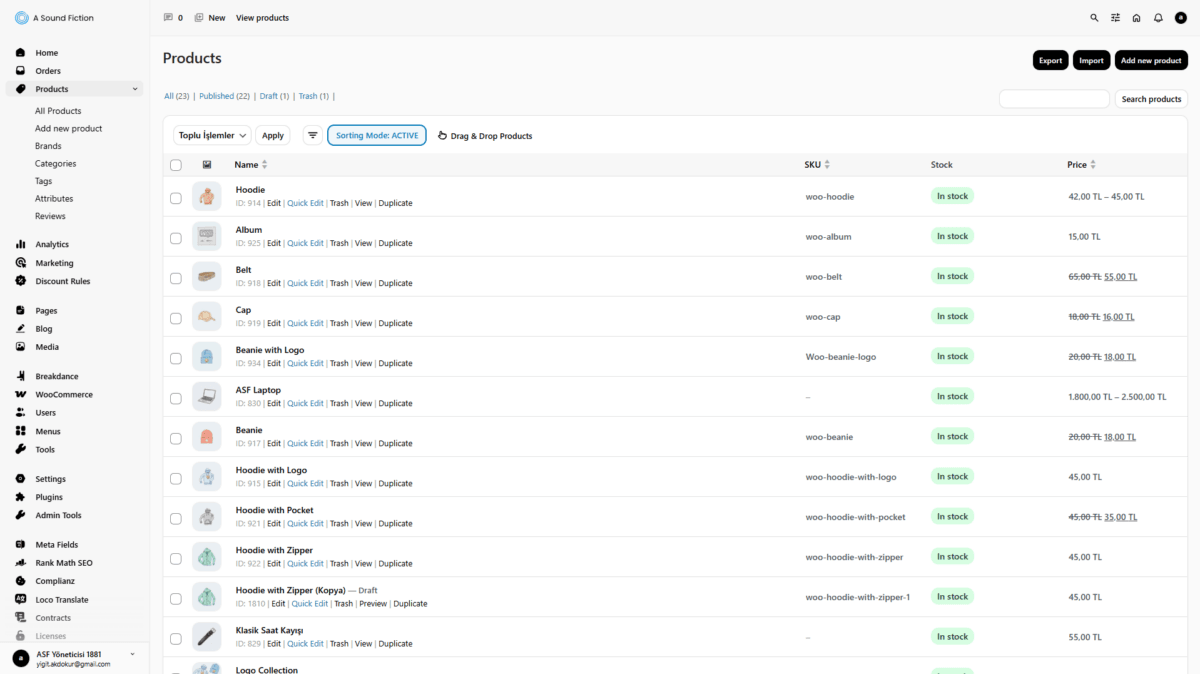Screen dimensions: 1200x674
Task: Filter by the Published (22) tab
Action: coord(224,96)
